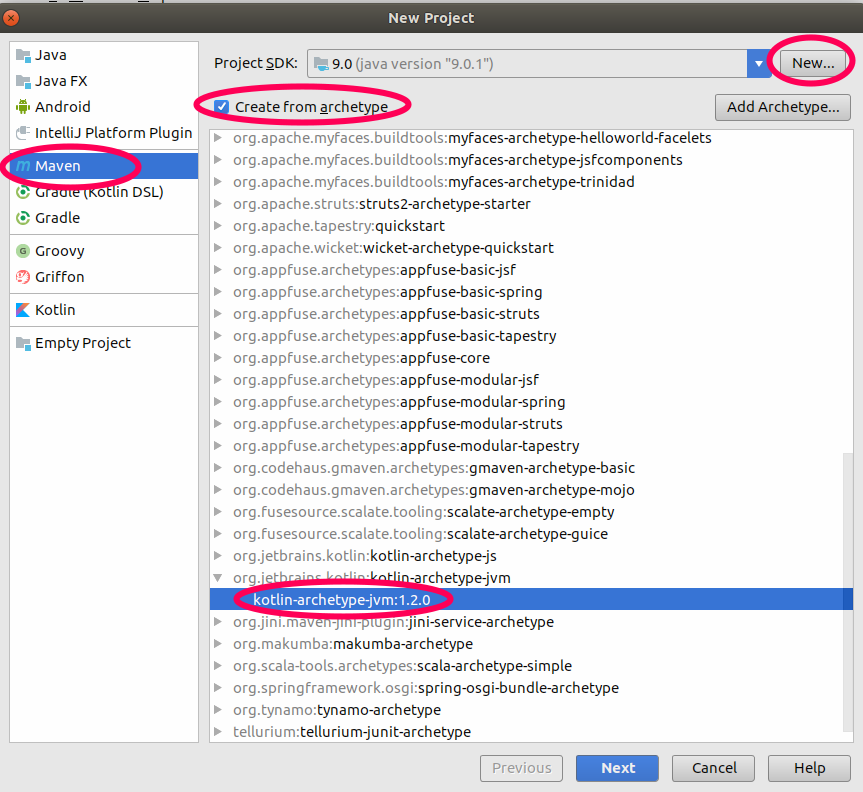Expand the wicket-archetype-quickstart node
Screen dimensions: 863x792
[218, 248]
